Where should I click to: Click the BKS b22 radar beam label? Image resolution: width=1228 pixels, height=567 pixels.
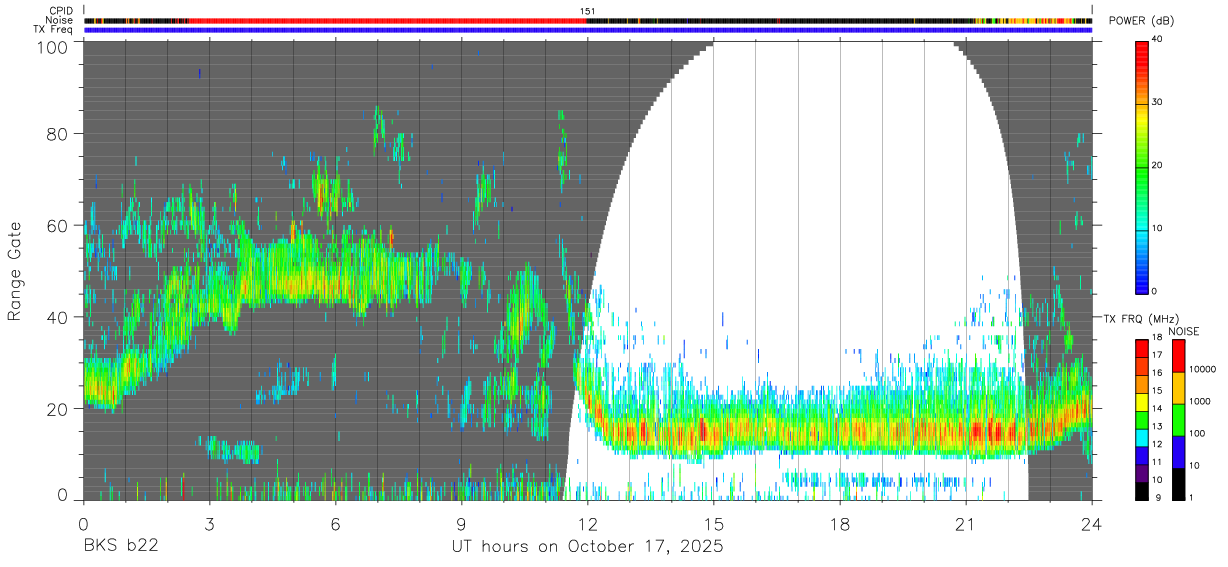120,547
